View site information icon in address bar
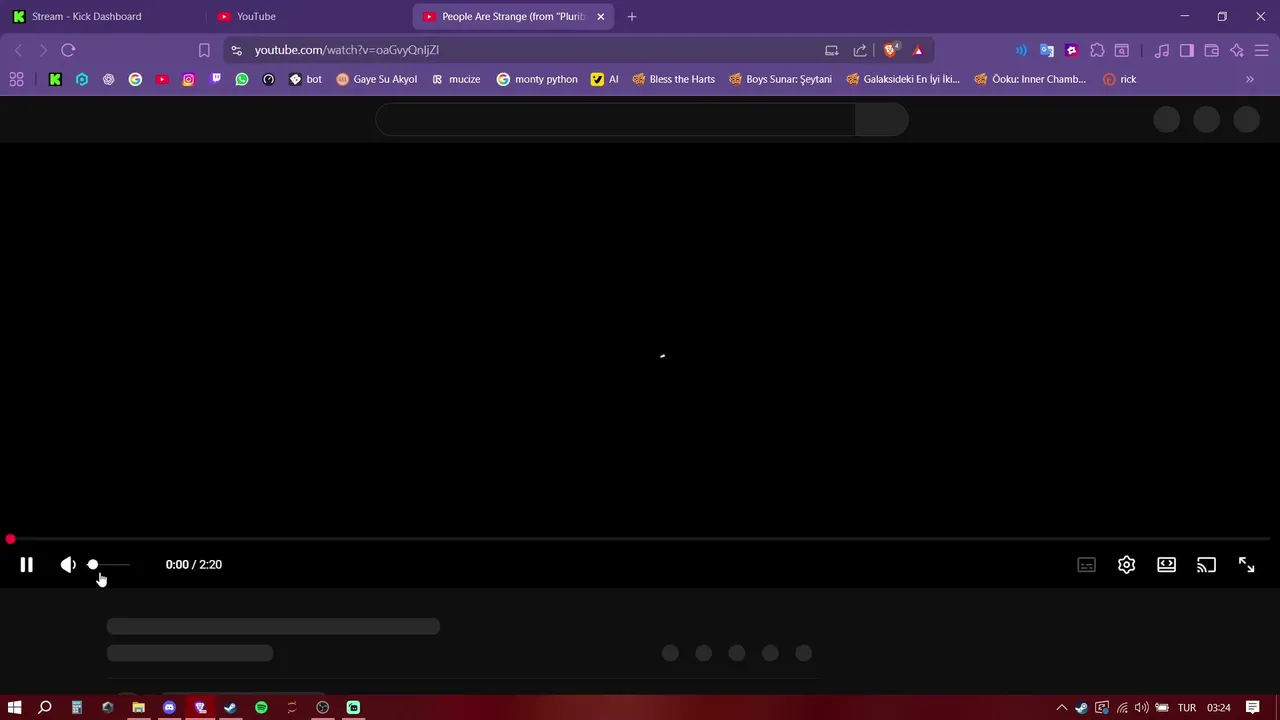The height and width of the screenshot is (720, 1280). (x=236, y=50)
